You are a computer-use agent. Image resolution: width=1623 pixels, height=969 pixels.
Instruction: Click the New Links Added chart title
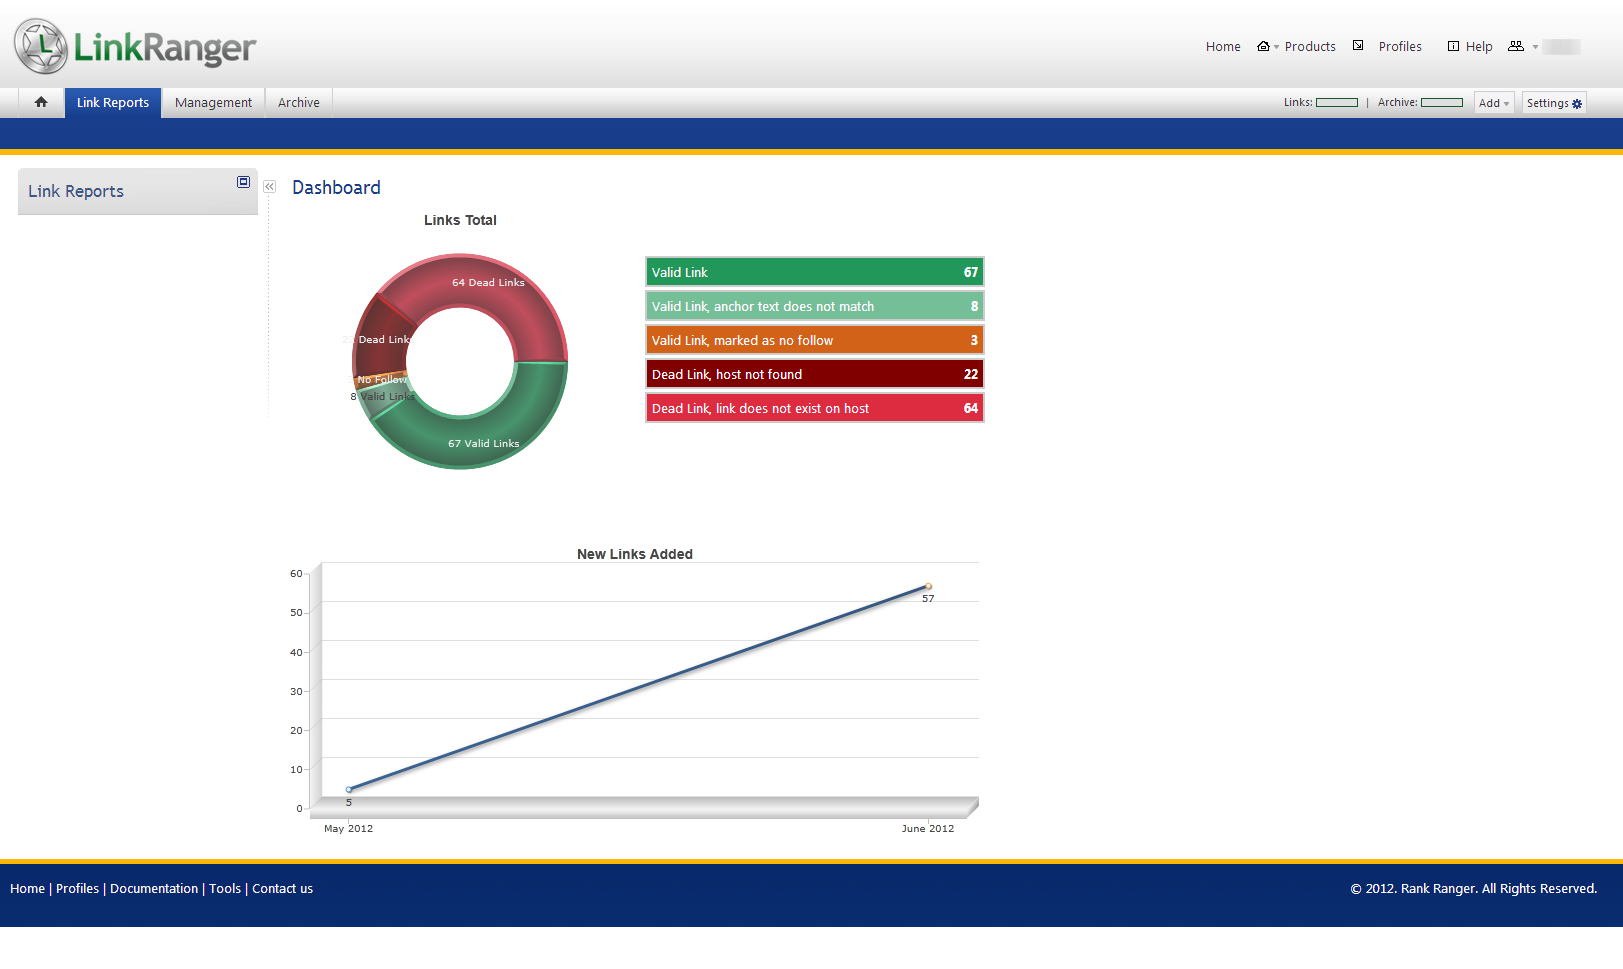635,554
